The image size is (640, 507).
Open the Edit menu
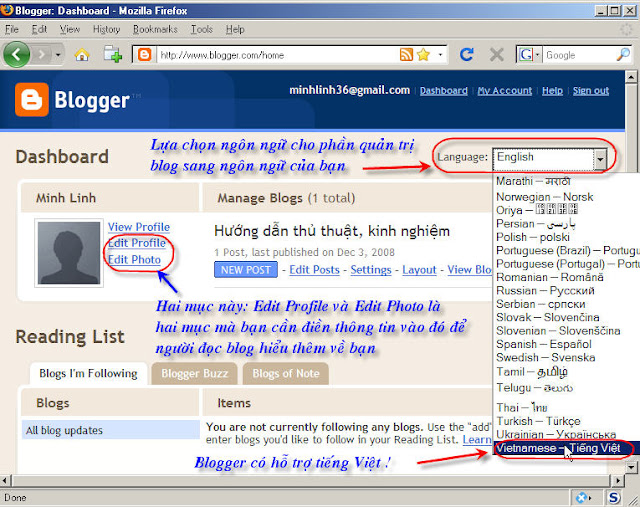[x=39, y=29]
